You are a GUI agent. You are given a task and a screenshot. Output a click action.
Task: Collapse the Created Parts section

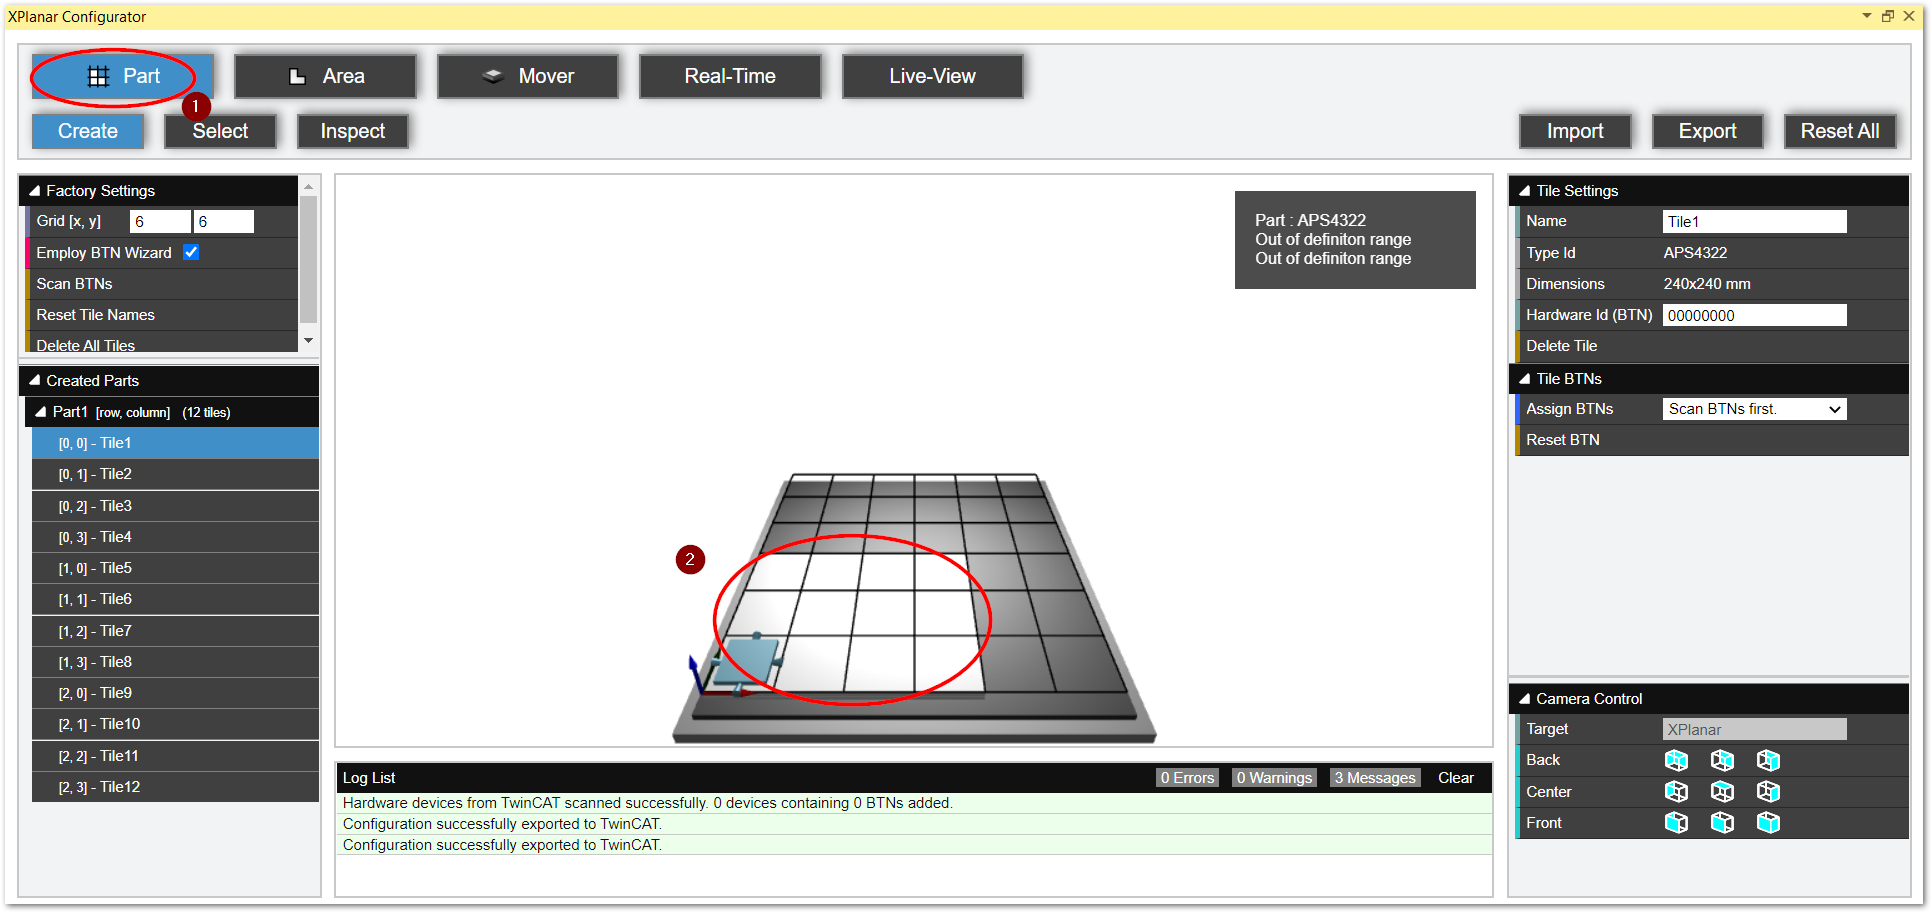(35, 380)
